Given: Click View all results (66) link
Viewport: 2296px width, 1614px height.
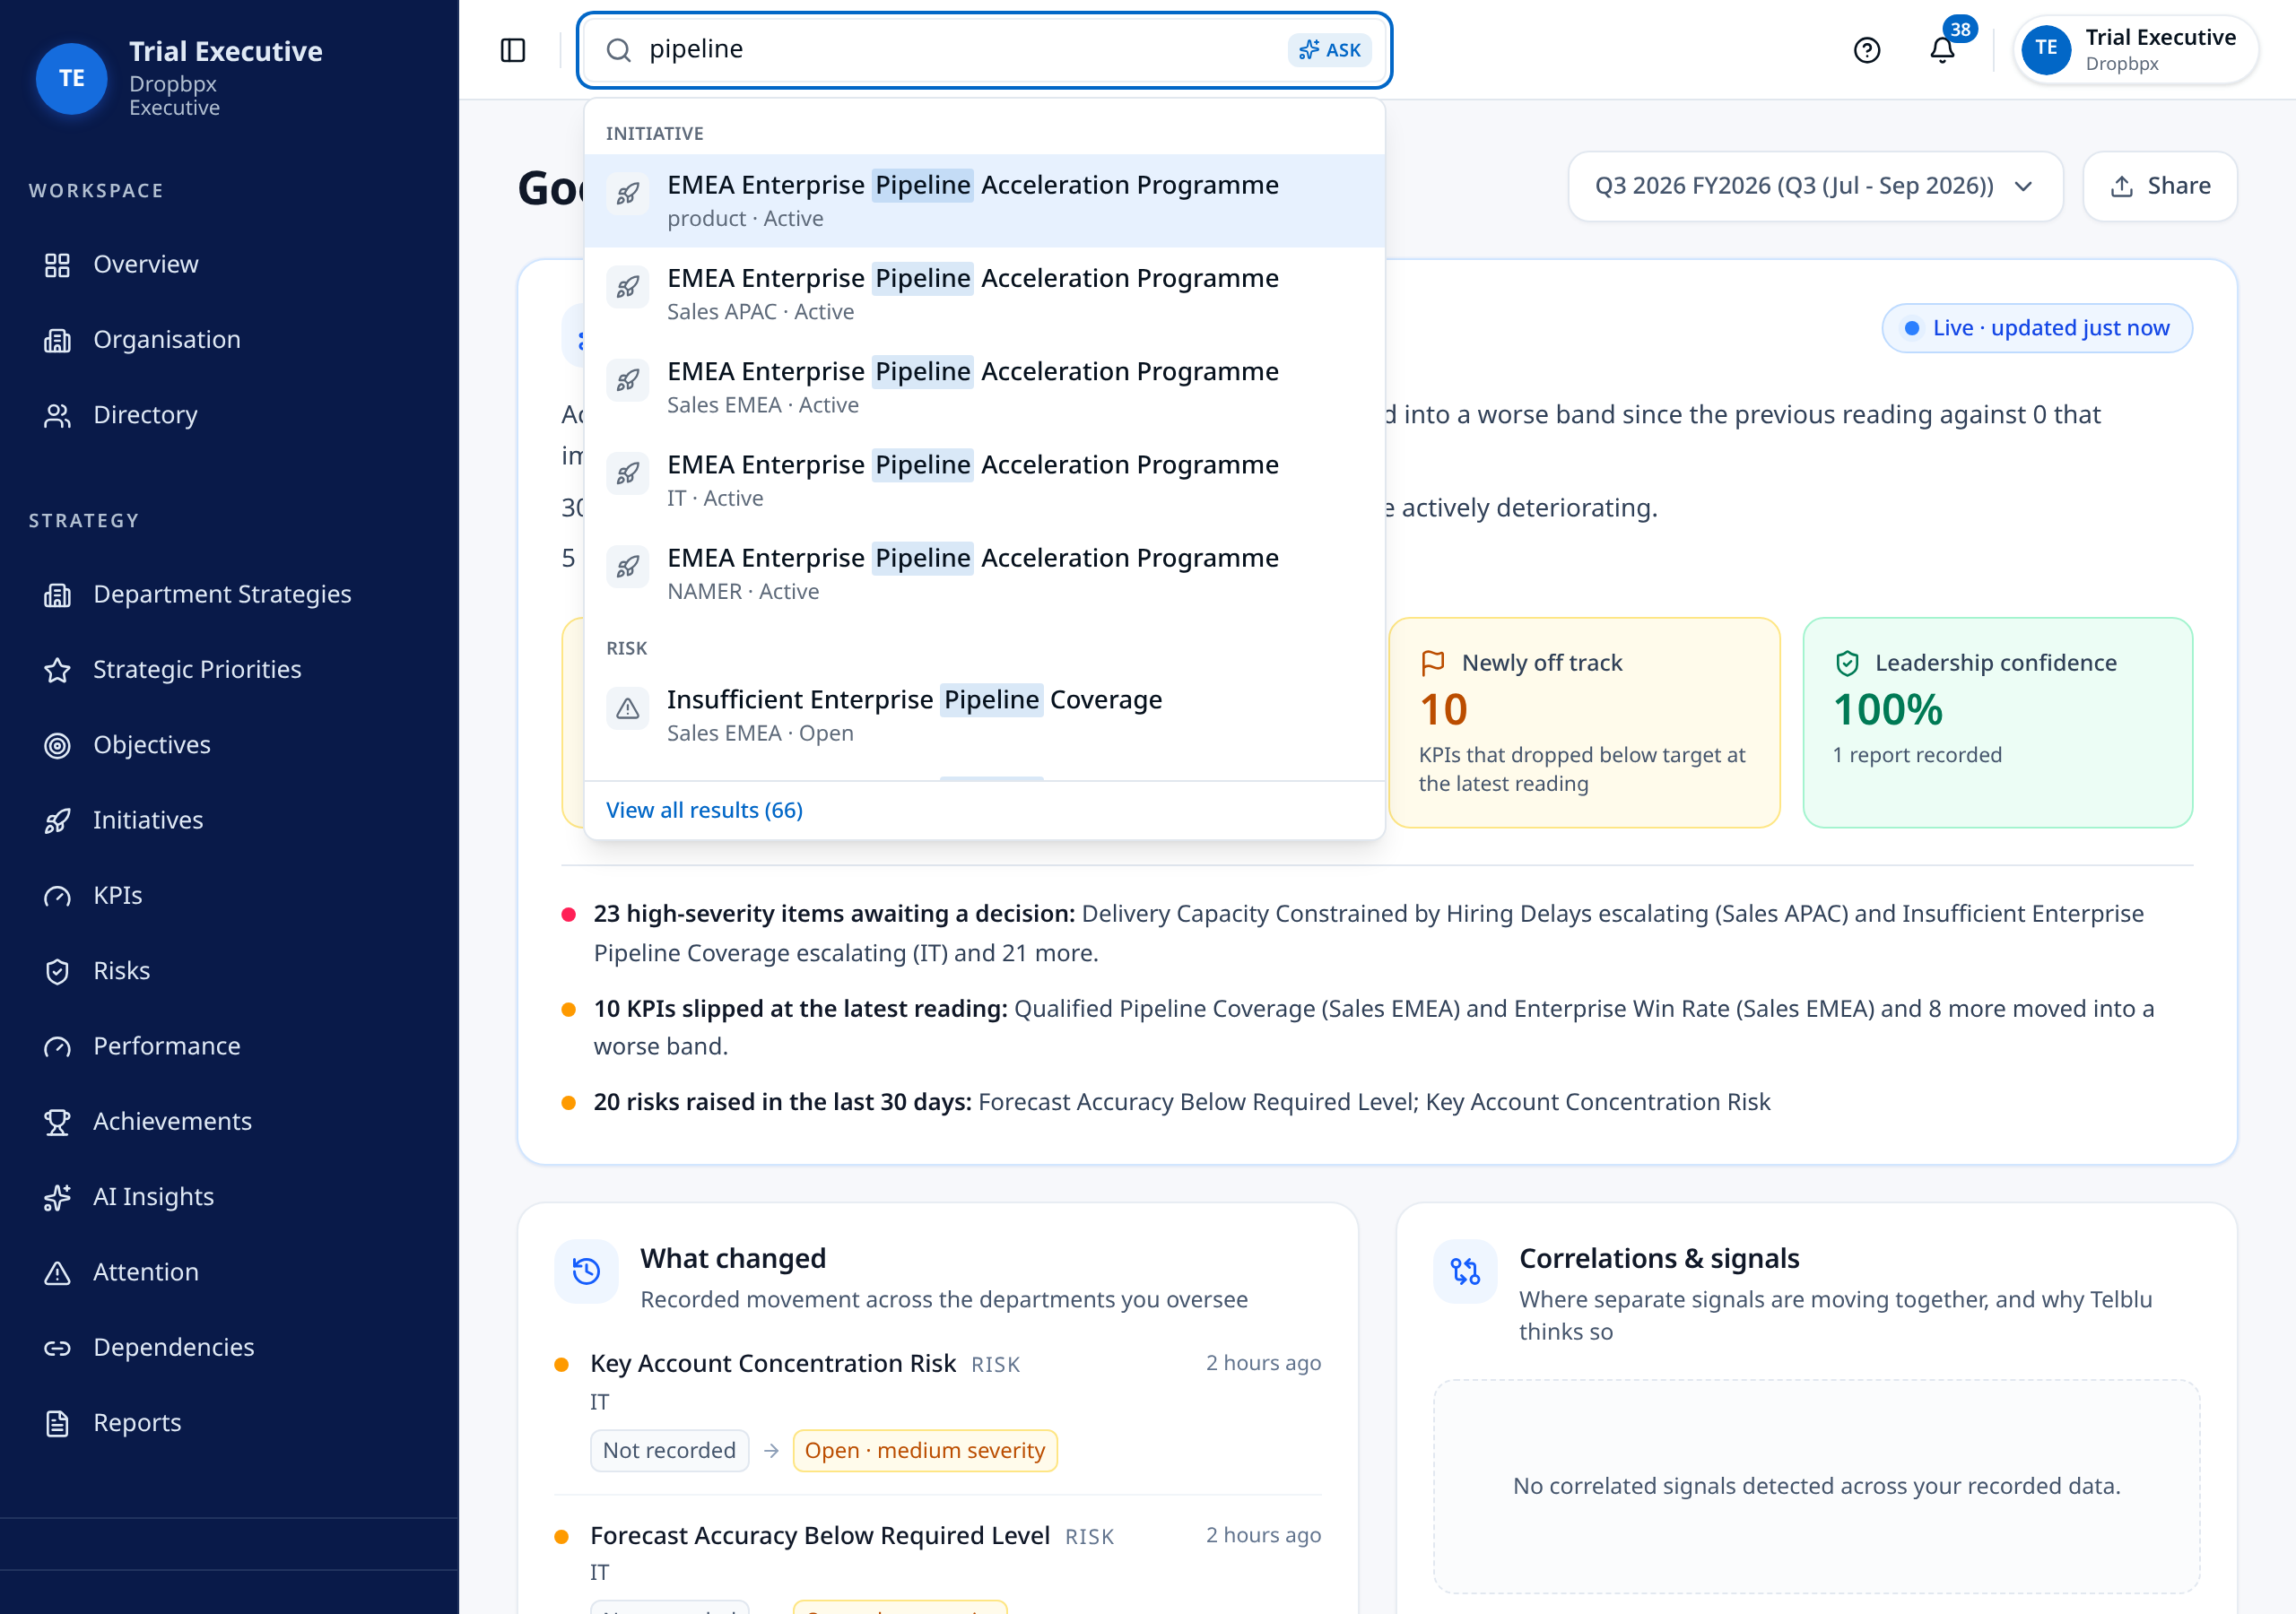Looking at the screenshot, I should [x=704, y=810].
